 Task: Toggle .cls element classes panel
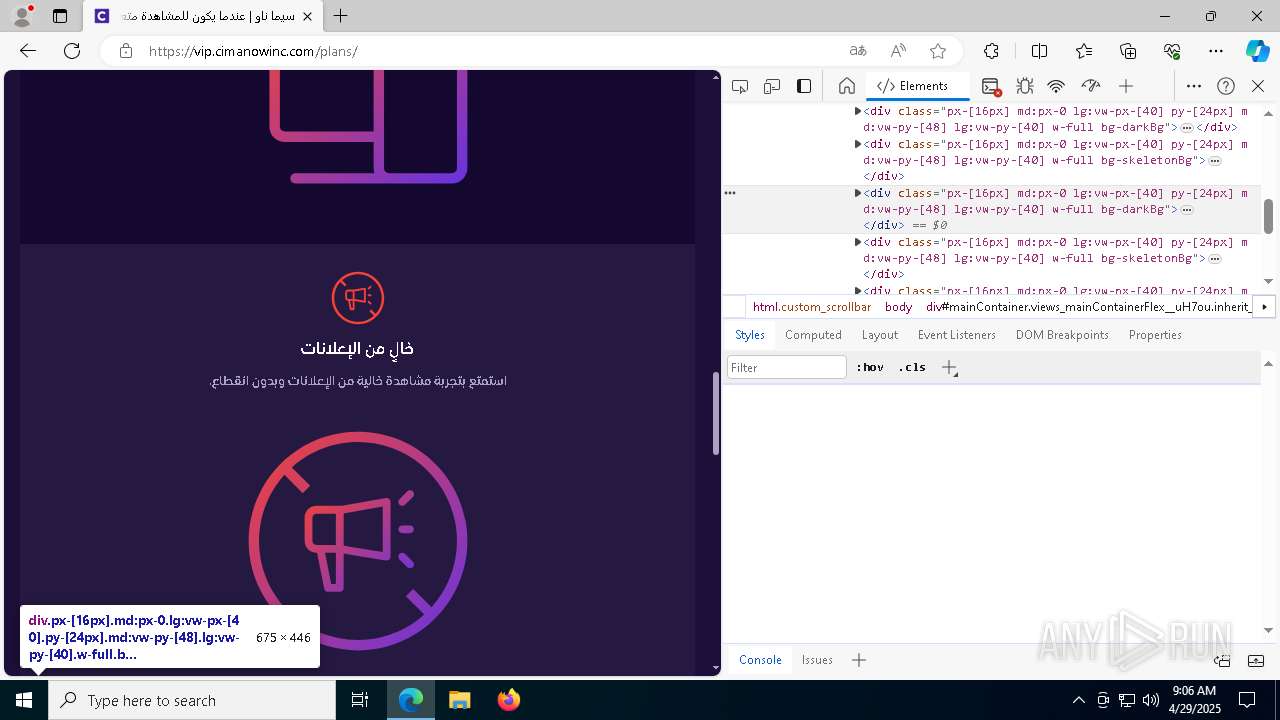pos(912,367)
